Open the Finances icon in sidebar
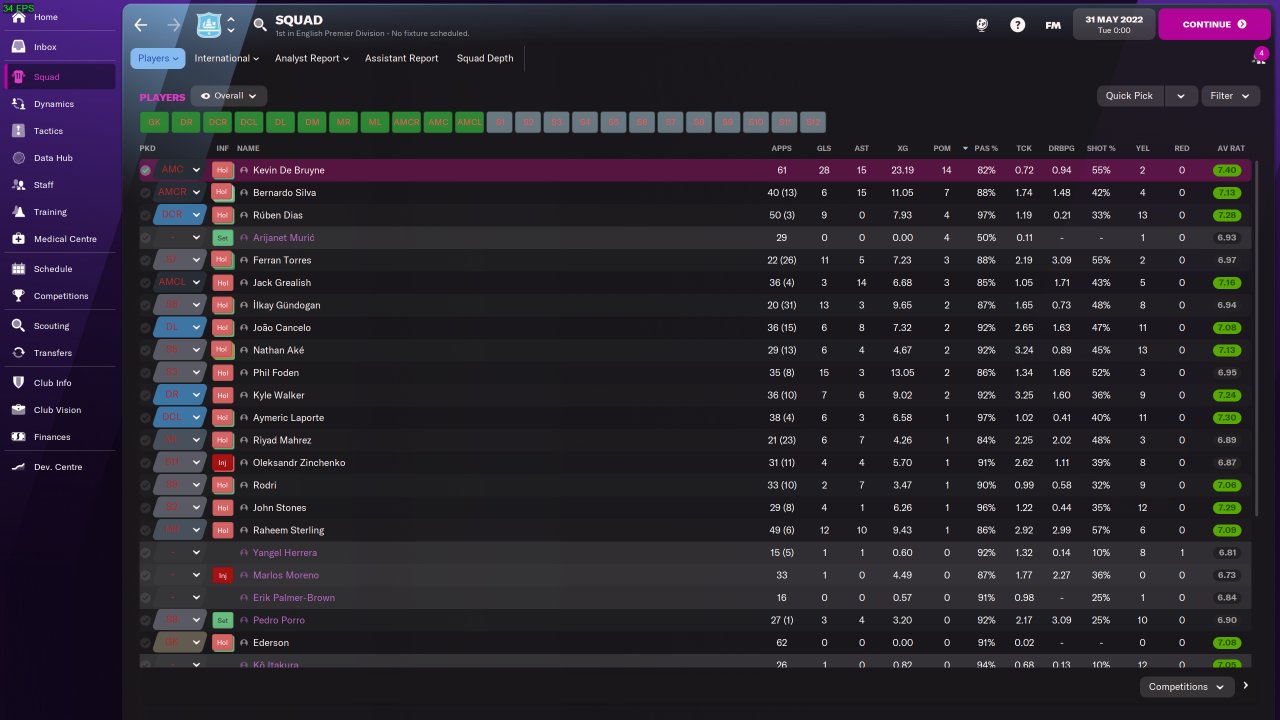1280x720 pixels. tap(19, 437)
